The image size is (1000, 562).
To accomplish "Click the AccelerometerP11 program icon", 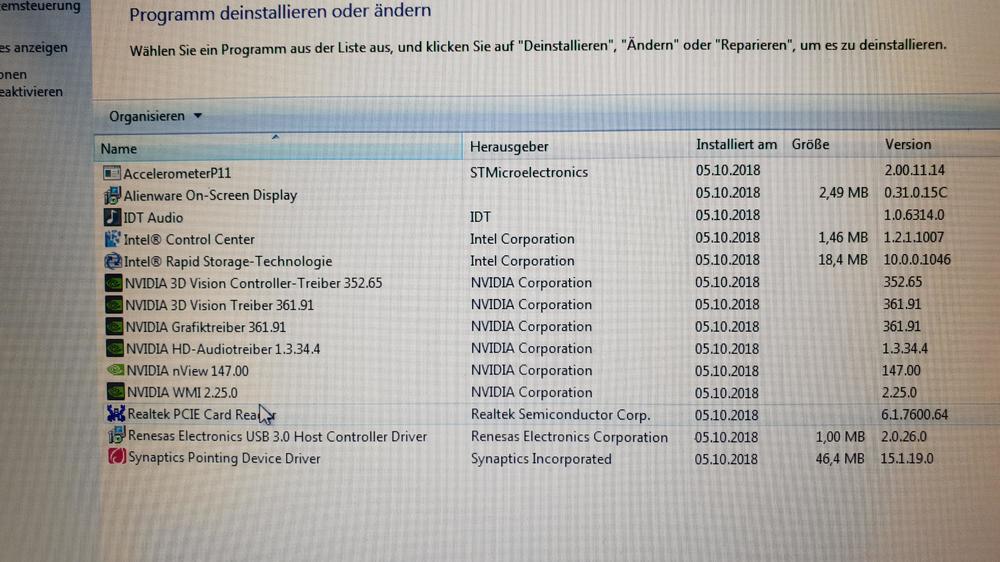I will [x=112, y=173].
